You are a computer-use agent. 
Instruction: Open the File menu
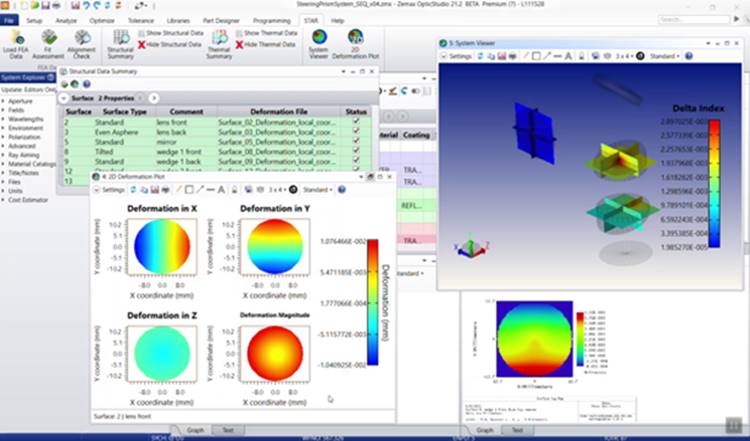pyautogui.click(x=9, y=21)
